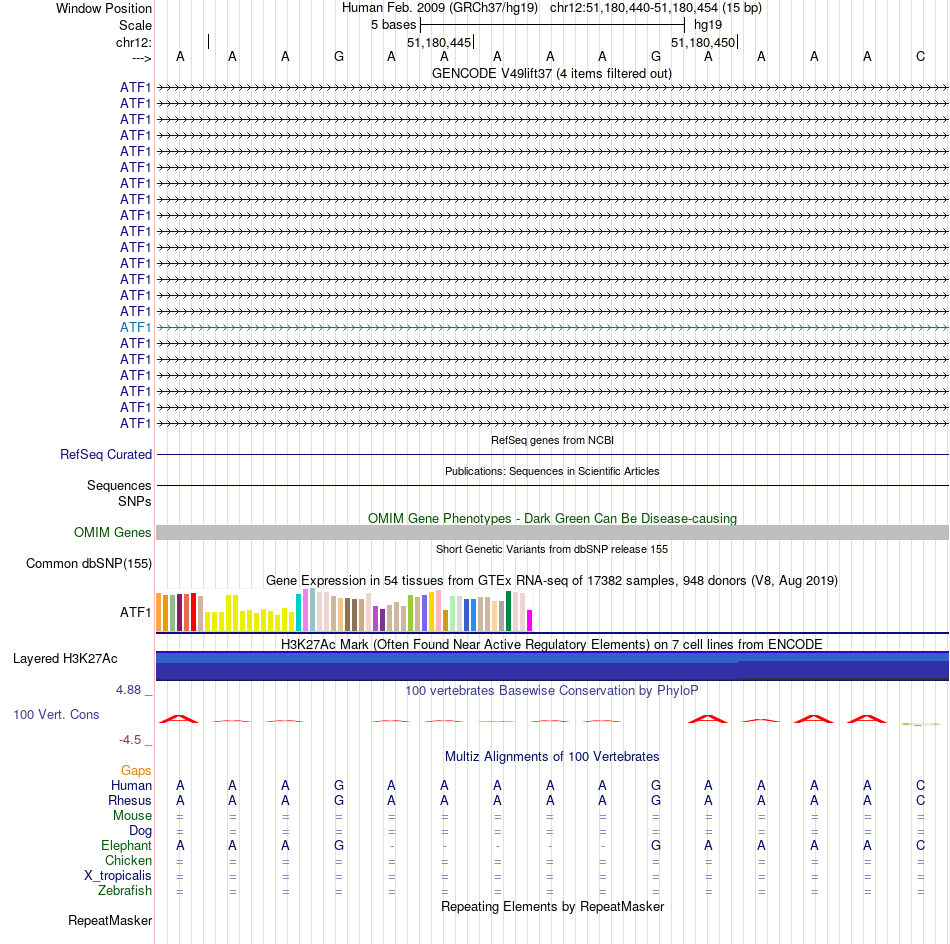Open the H3K27Ac Mark ENCODE track title

pos(552,644)
